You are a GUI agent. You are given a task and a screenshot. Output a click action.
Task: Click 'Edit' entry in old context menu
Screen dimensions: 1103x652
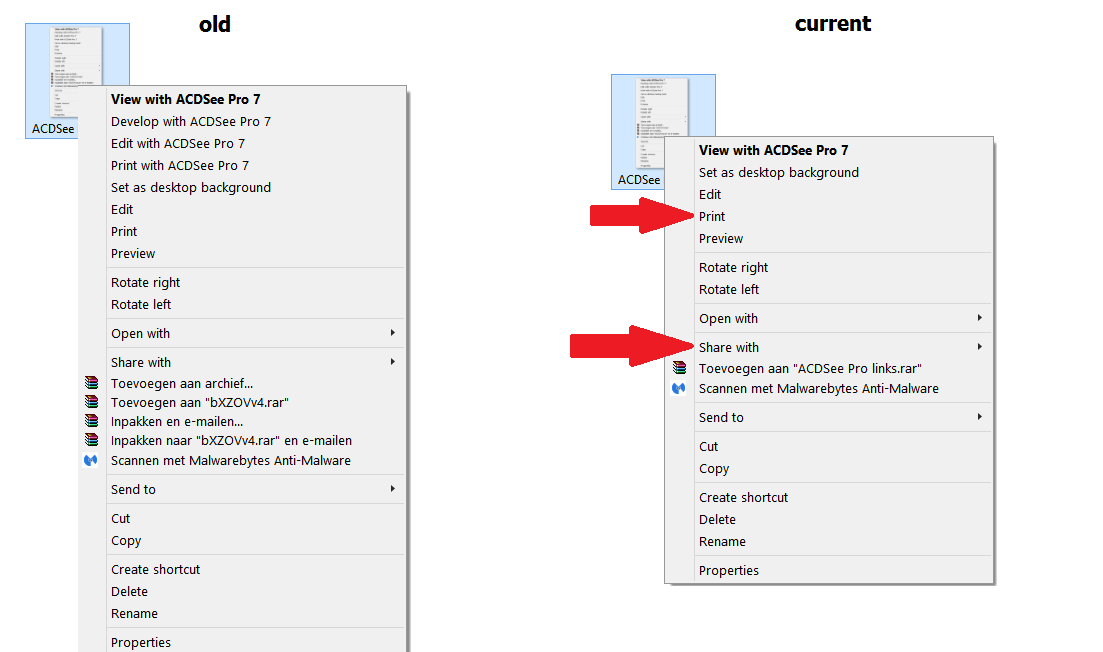[122, 210]
